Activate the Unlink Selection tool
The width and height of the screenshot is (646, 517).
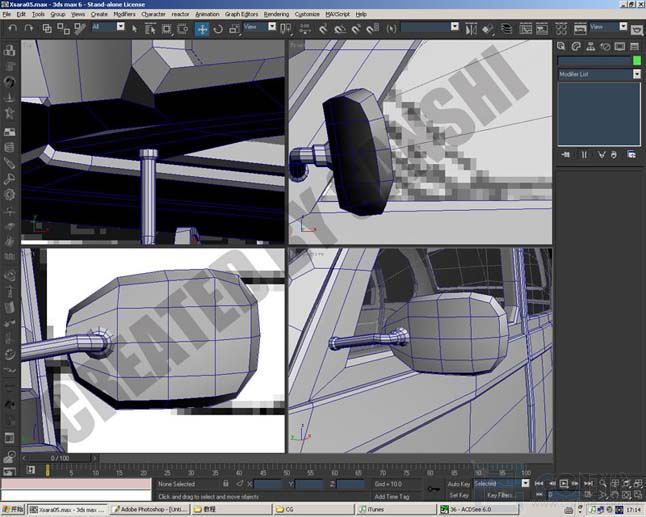(63, 28)
